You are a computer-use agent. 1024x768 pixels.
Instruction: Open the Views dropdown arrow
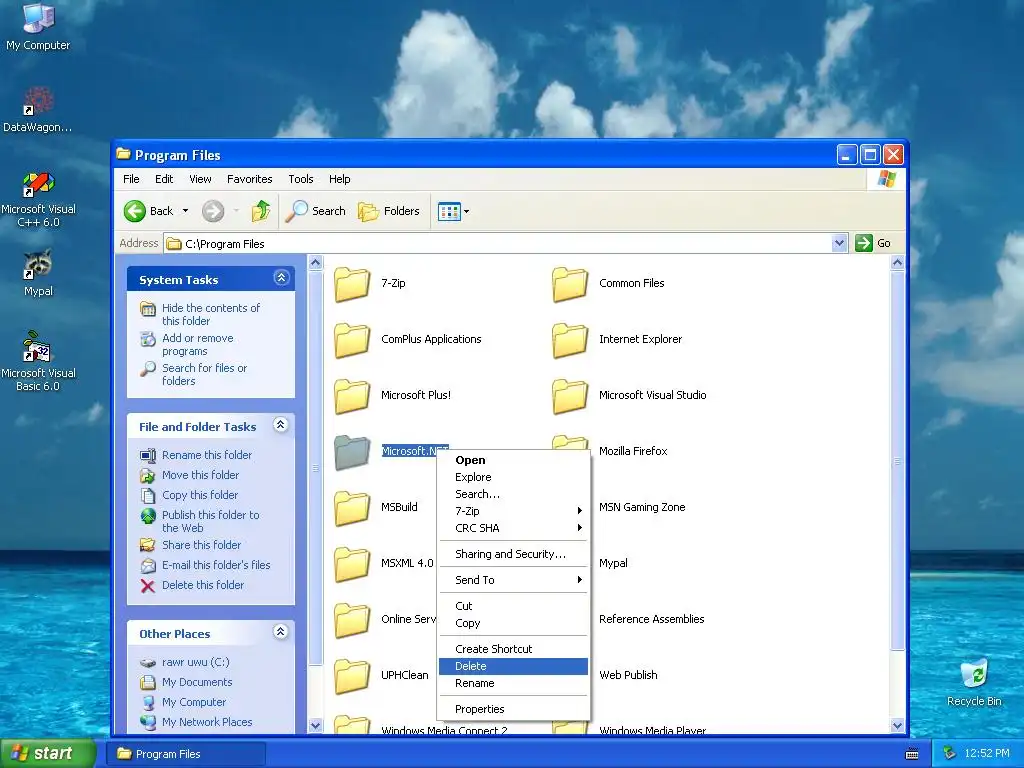tap(466, 212)
